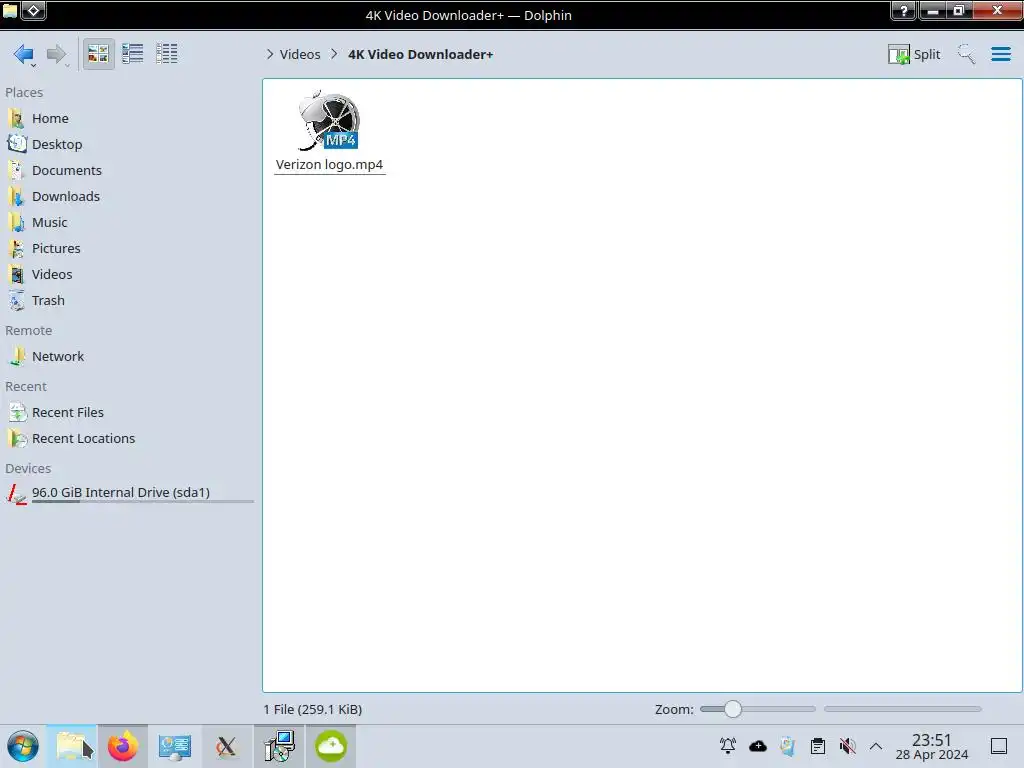Open 4K Video Downloader+ green cloud icon
Screen dimensions: 1024x768
tap(331, 746)
